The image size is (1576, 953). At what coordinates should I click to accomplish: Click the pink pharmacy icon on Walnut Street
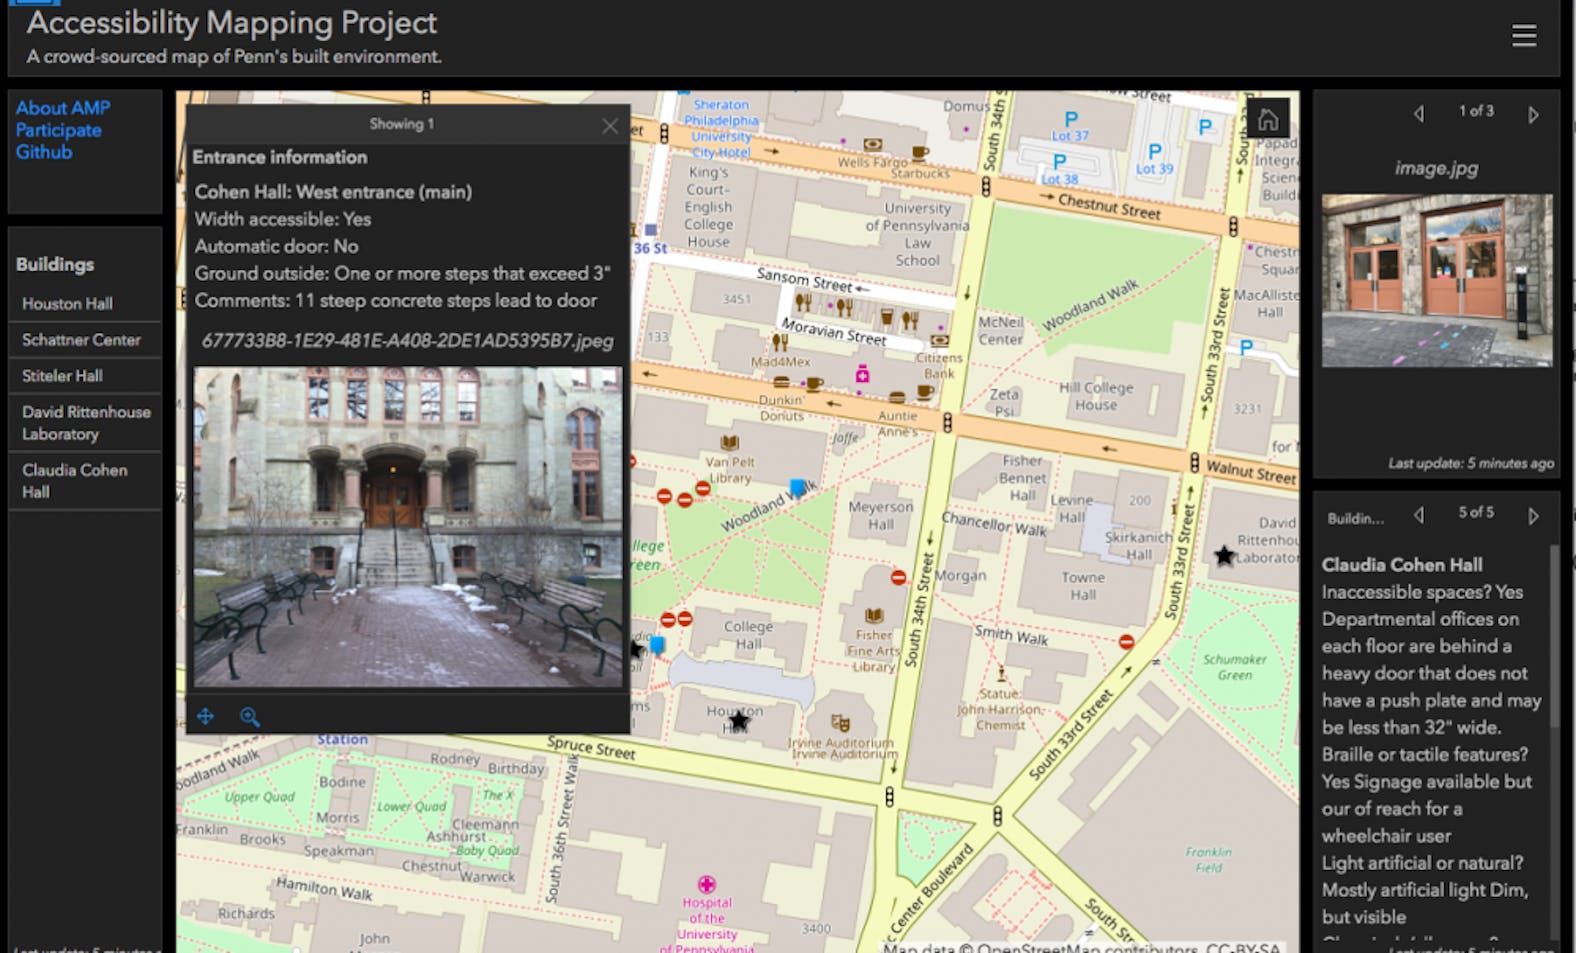click(862, 374)
